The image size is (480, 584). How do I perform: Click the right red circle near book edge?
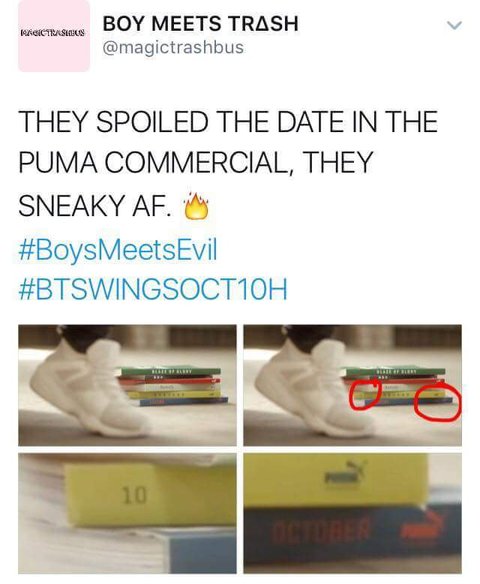tap(438, 403)
